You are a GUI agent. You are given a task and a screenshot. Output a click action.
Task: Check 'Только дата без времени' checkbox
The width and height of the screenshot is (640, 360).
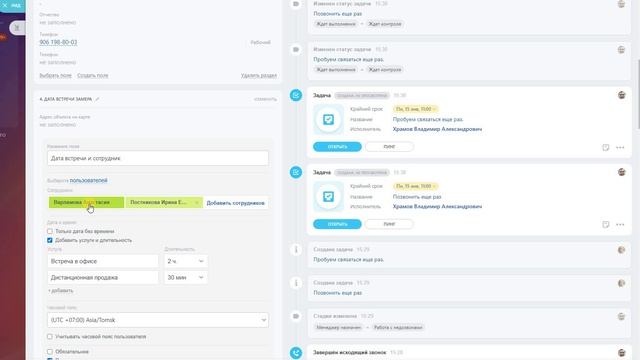[50, 231]
